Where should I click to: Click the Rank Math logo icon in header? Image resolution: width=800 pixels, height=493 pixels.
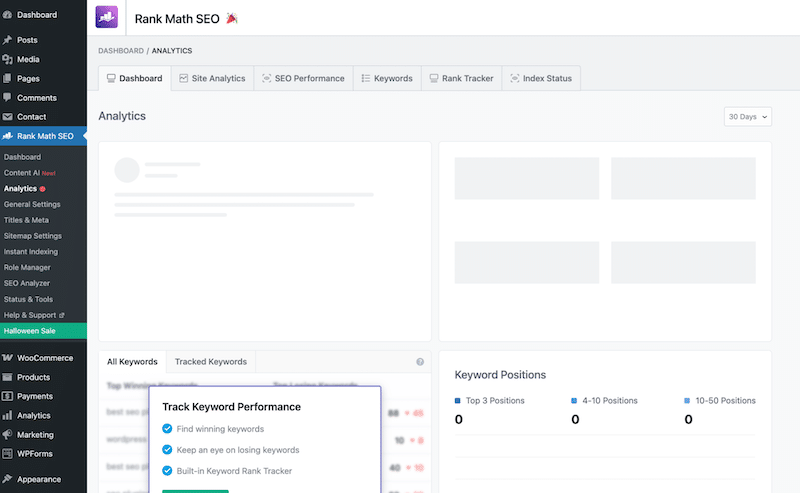click(x=107, y=17)
